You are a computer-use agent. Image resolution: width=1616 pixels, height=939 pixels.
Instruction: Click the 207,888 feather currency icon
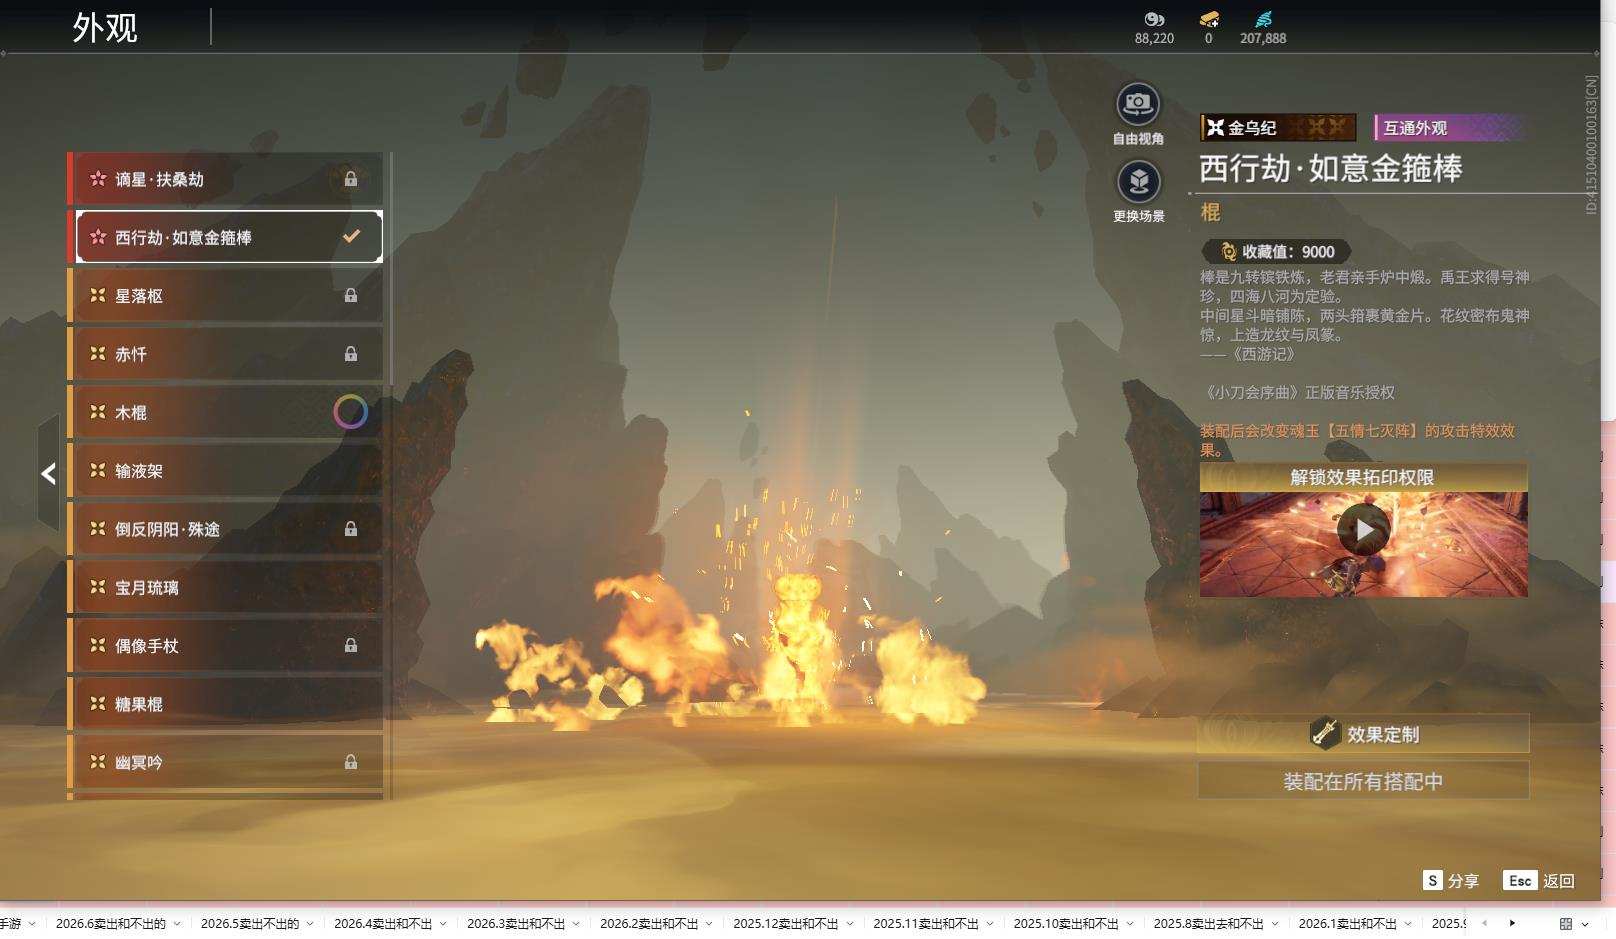tap(1263, 19)
